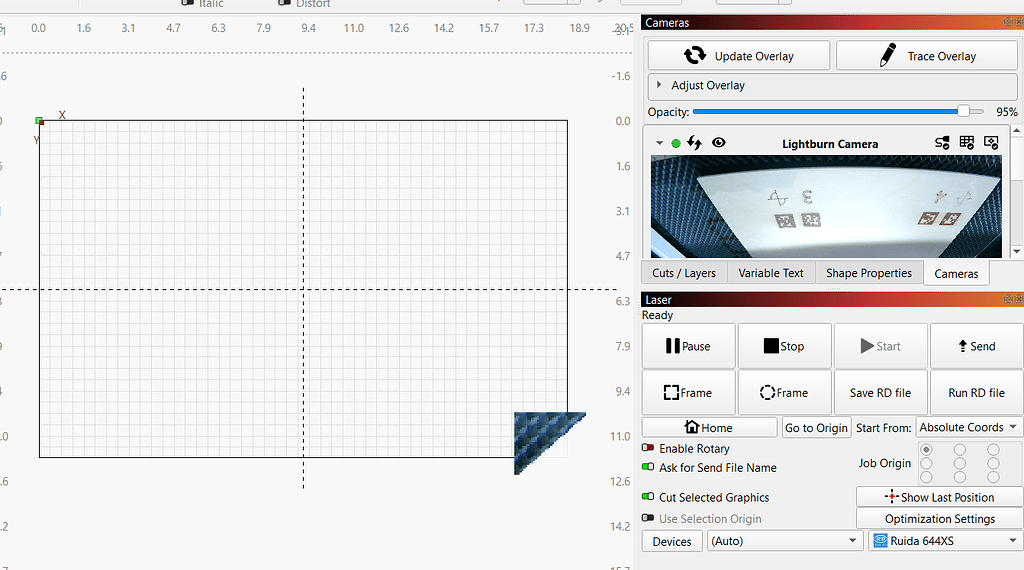Click the green camera status dot

click(676, 143)
